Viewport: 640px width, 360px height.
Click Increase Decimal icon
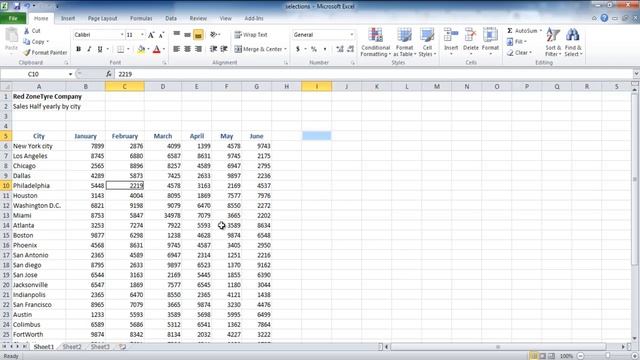point(340,49)
